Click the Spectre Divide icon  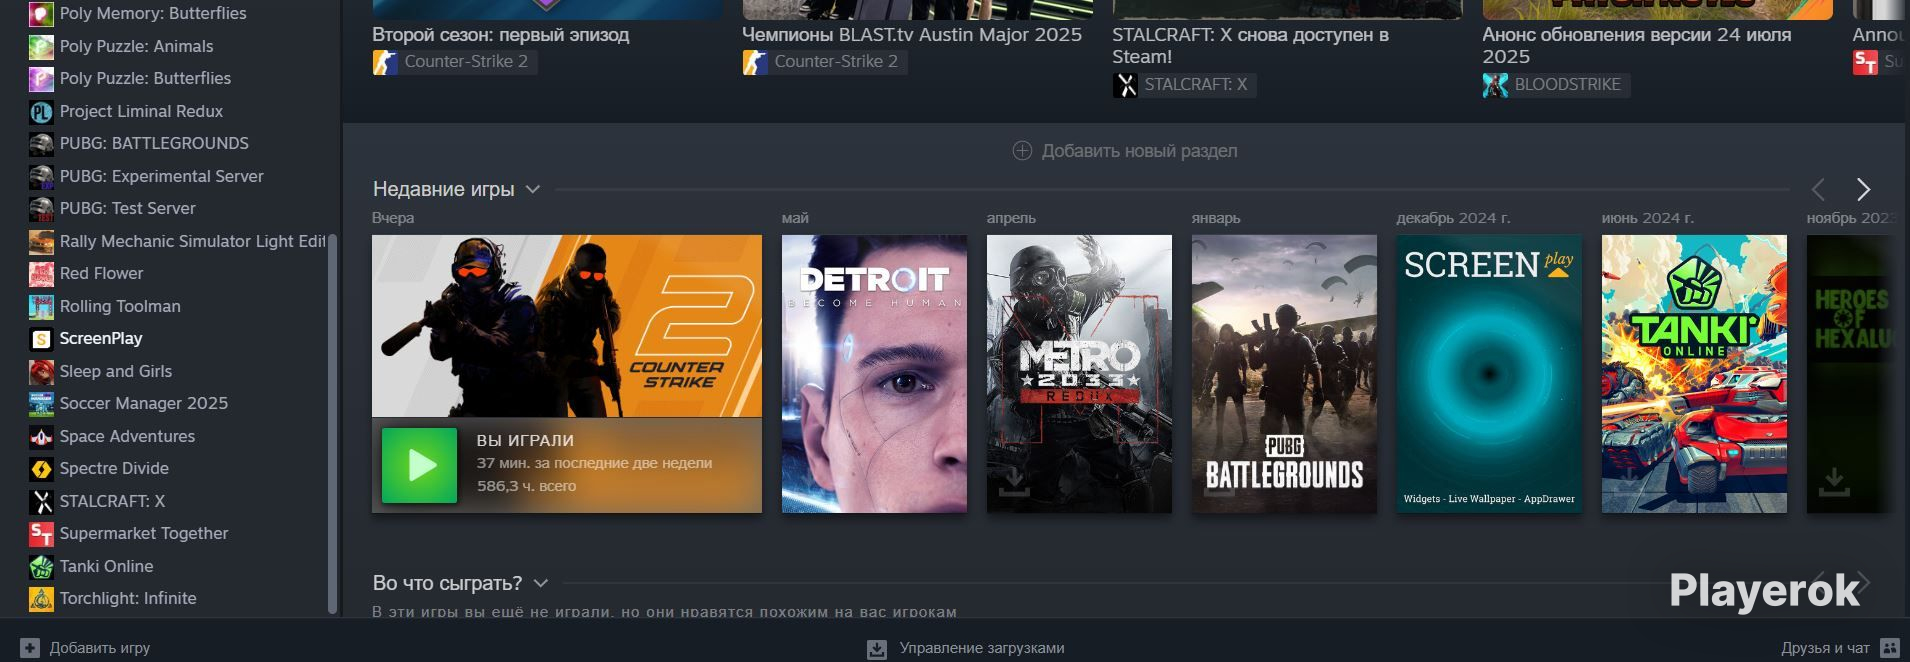pos(41,468)
